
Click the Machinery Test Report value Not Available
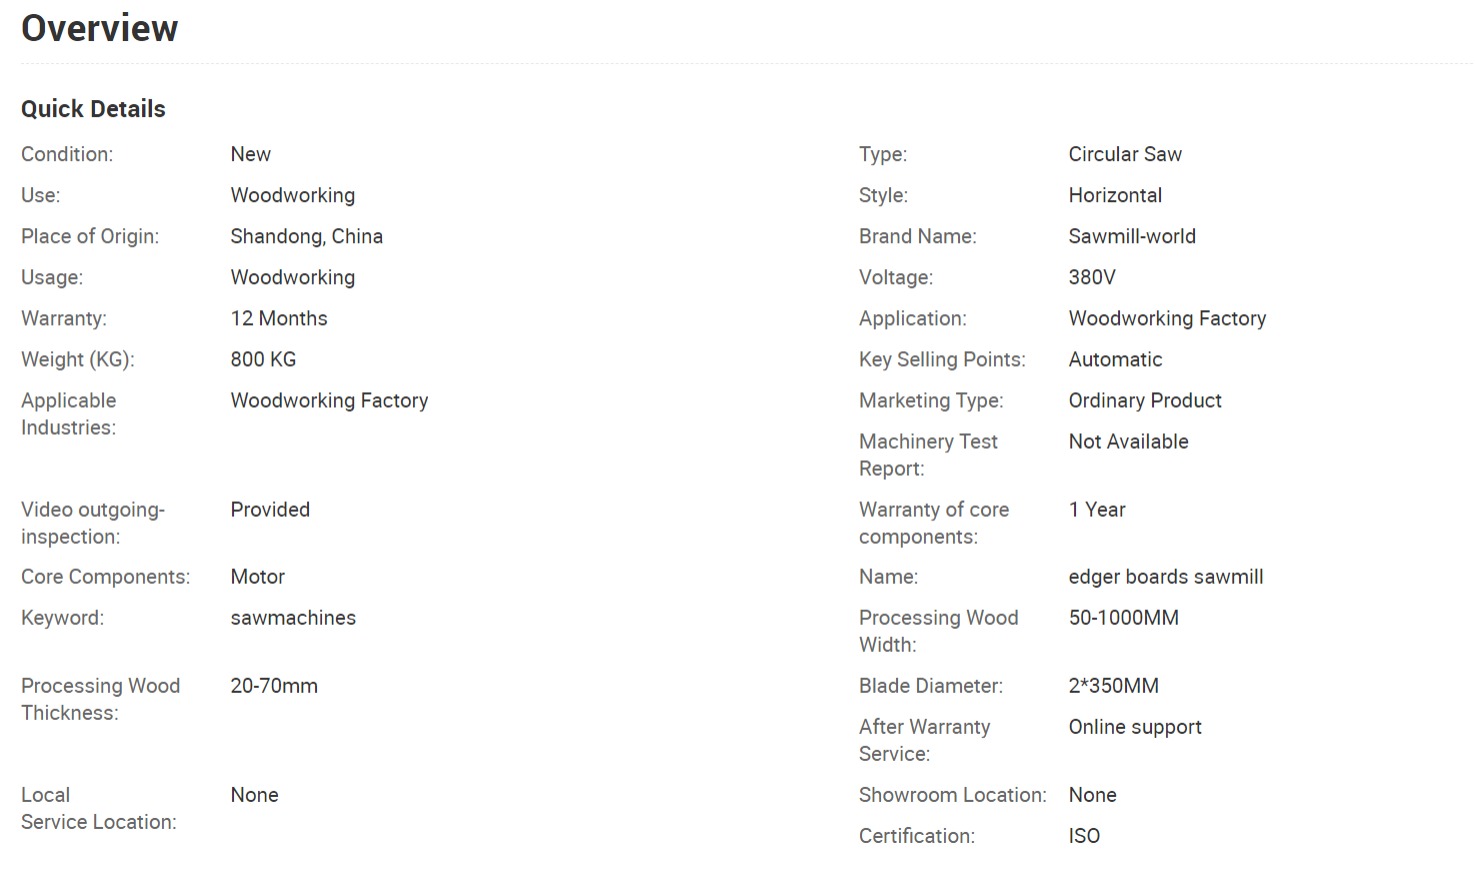click(1128, 442)
